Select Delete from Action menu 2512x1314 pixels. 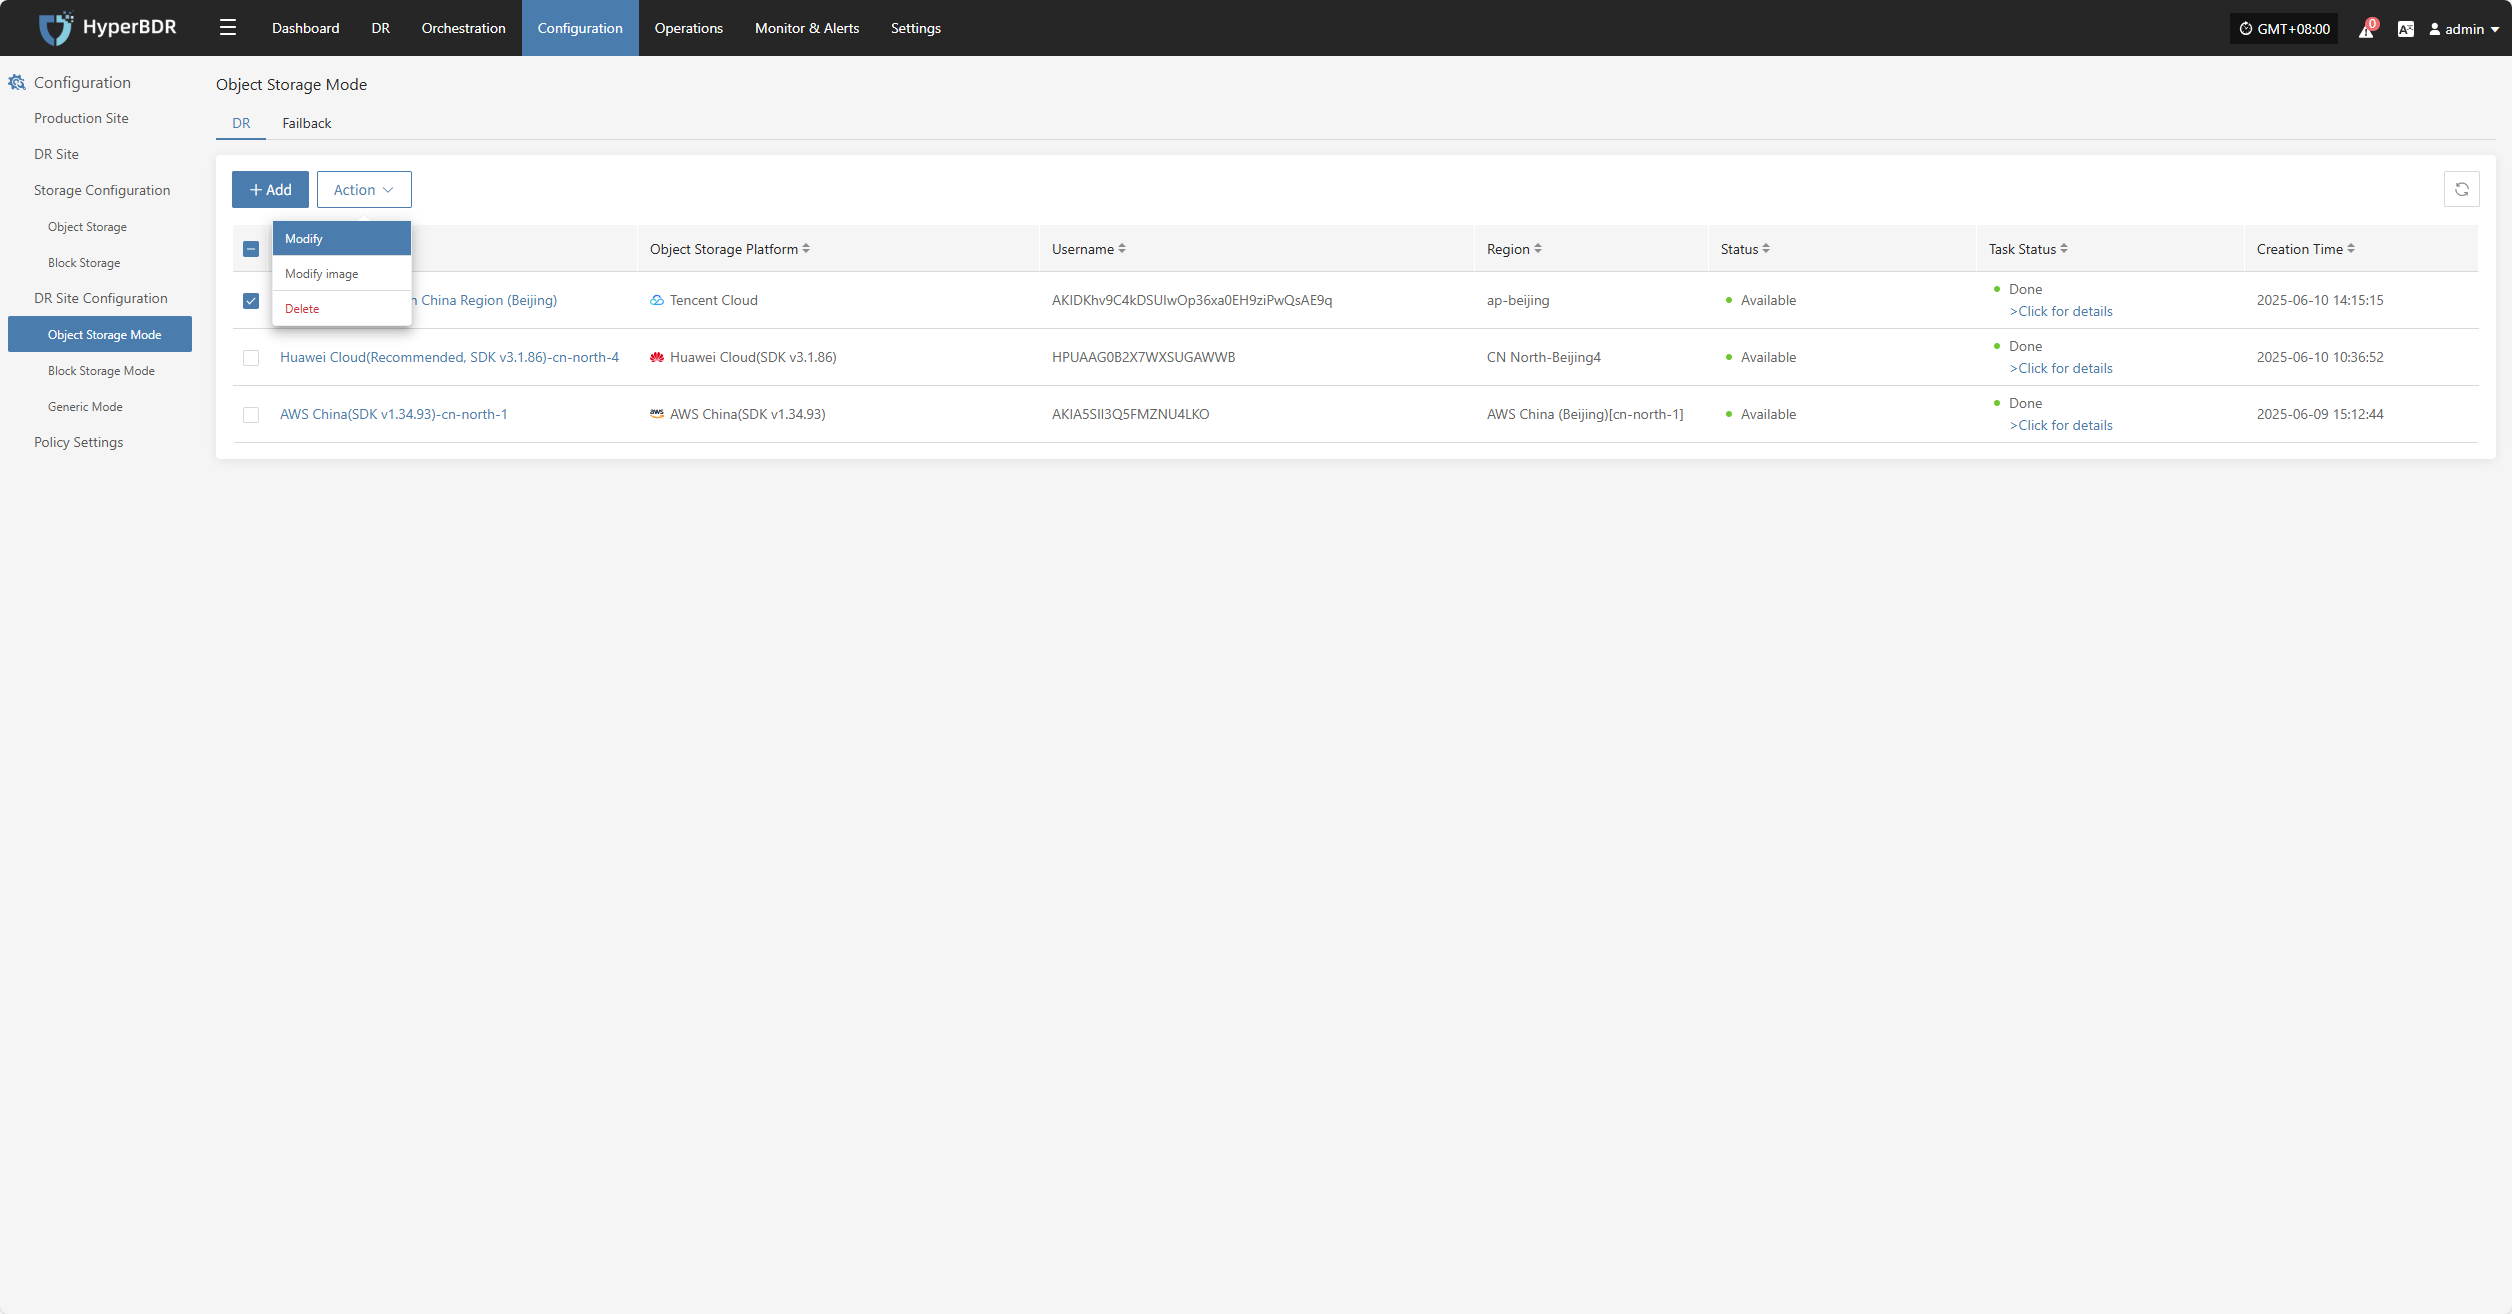[342, 308]
